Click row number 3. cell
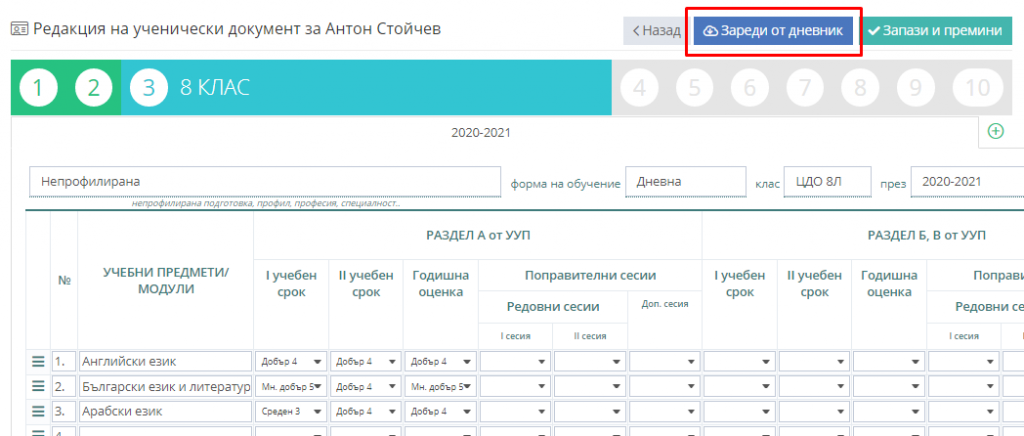The height and width of the screenshot is (436, 1024). click(x=64, y=411)
